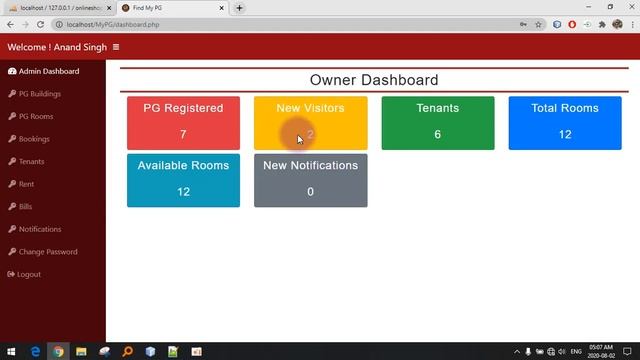Click the dashboard gauge icon in sidebar
This screenshot has height=360, width=640.
click(x=12, y=71)
